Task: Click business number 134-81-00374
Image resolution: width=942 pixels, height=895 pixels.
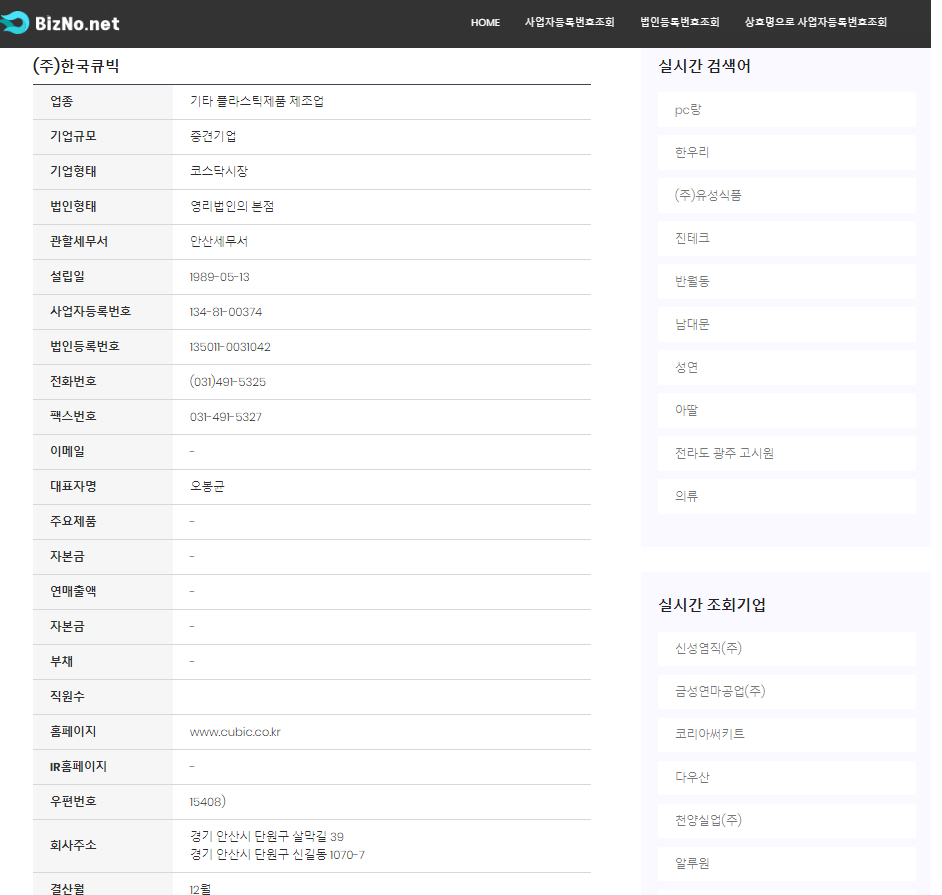Action: pos(226,312)
